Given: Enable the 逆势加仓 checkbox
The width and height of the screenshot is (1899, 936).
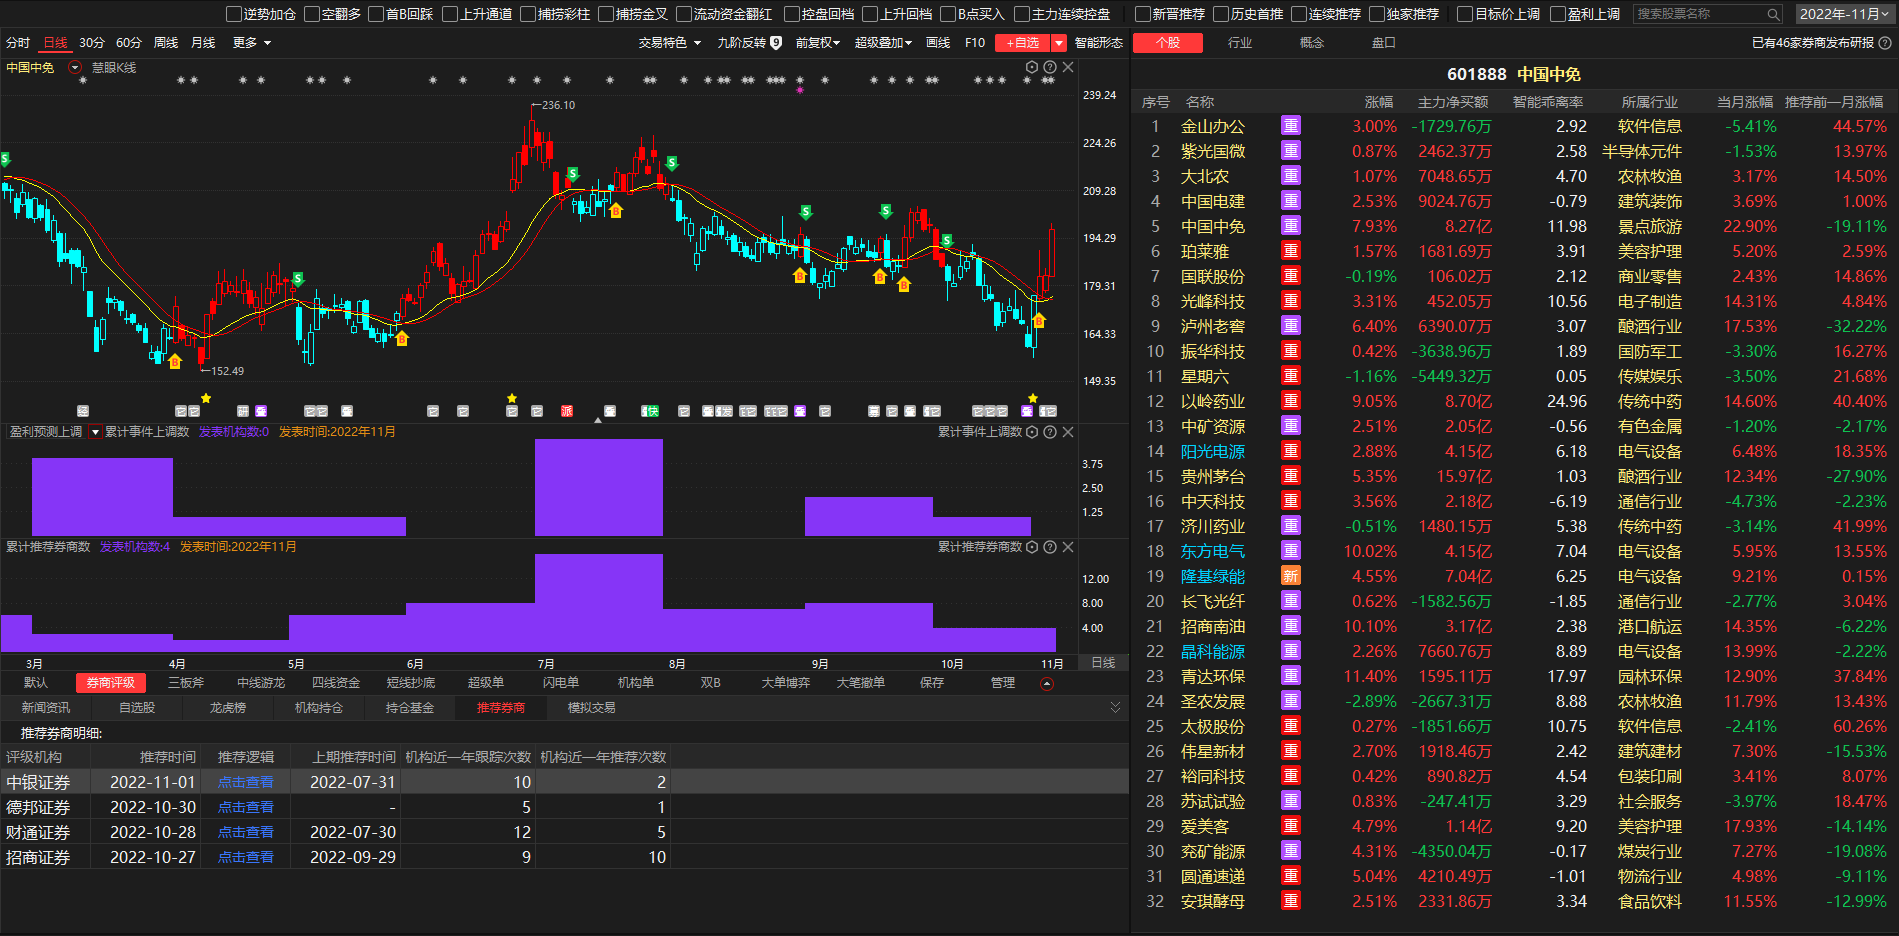Looking at the screenshot, I should tap(234, 14).
